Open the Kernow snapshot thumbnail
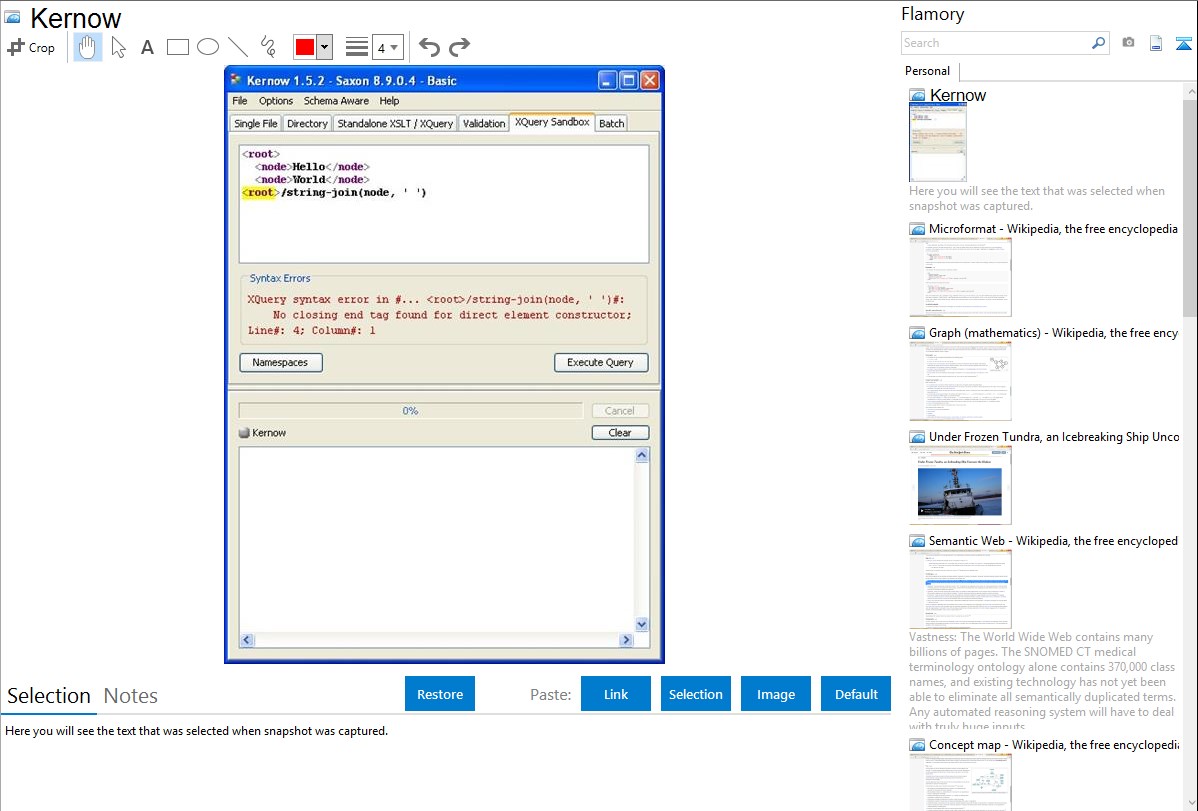This screenshot has width=1198, height=811. pyautogui.click(x=937, y=142)
